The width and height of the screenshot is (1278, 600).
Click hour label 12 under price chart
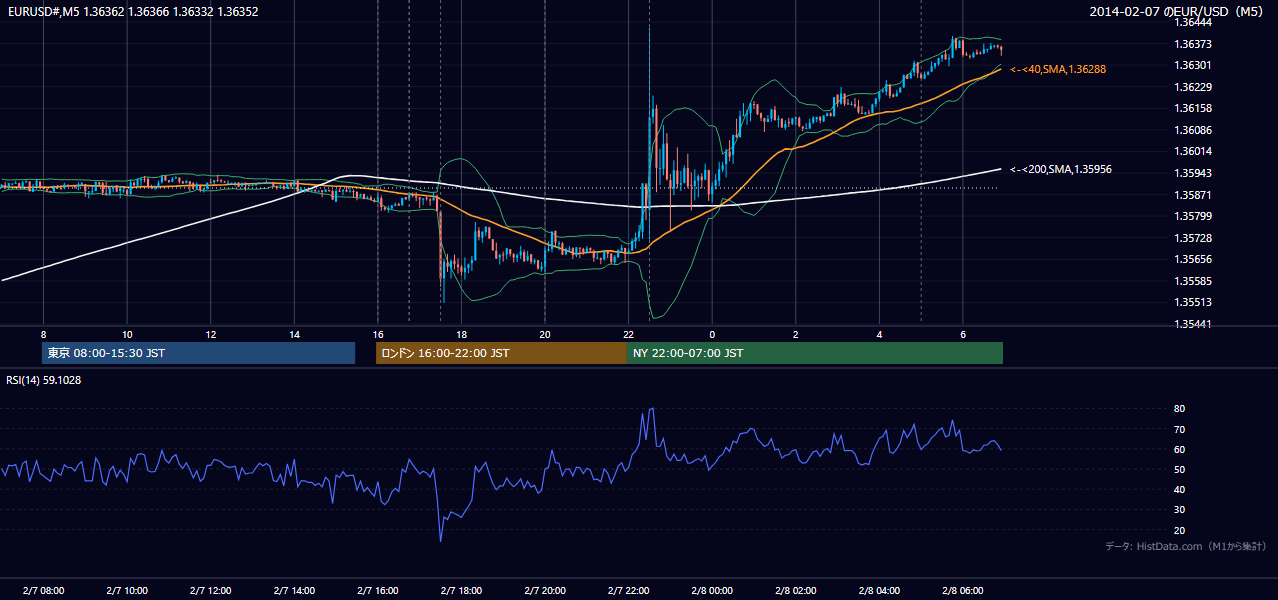point(211,334)
